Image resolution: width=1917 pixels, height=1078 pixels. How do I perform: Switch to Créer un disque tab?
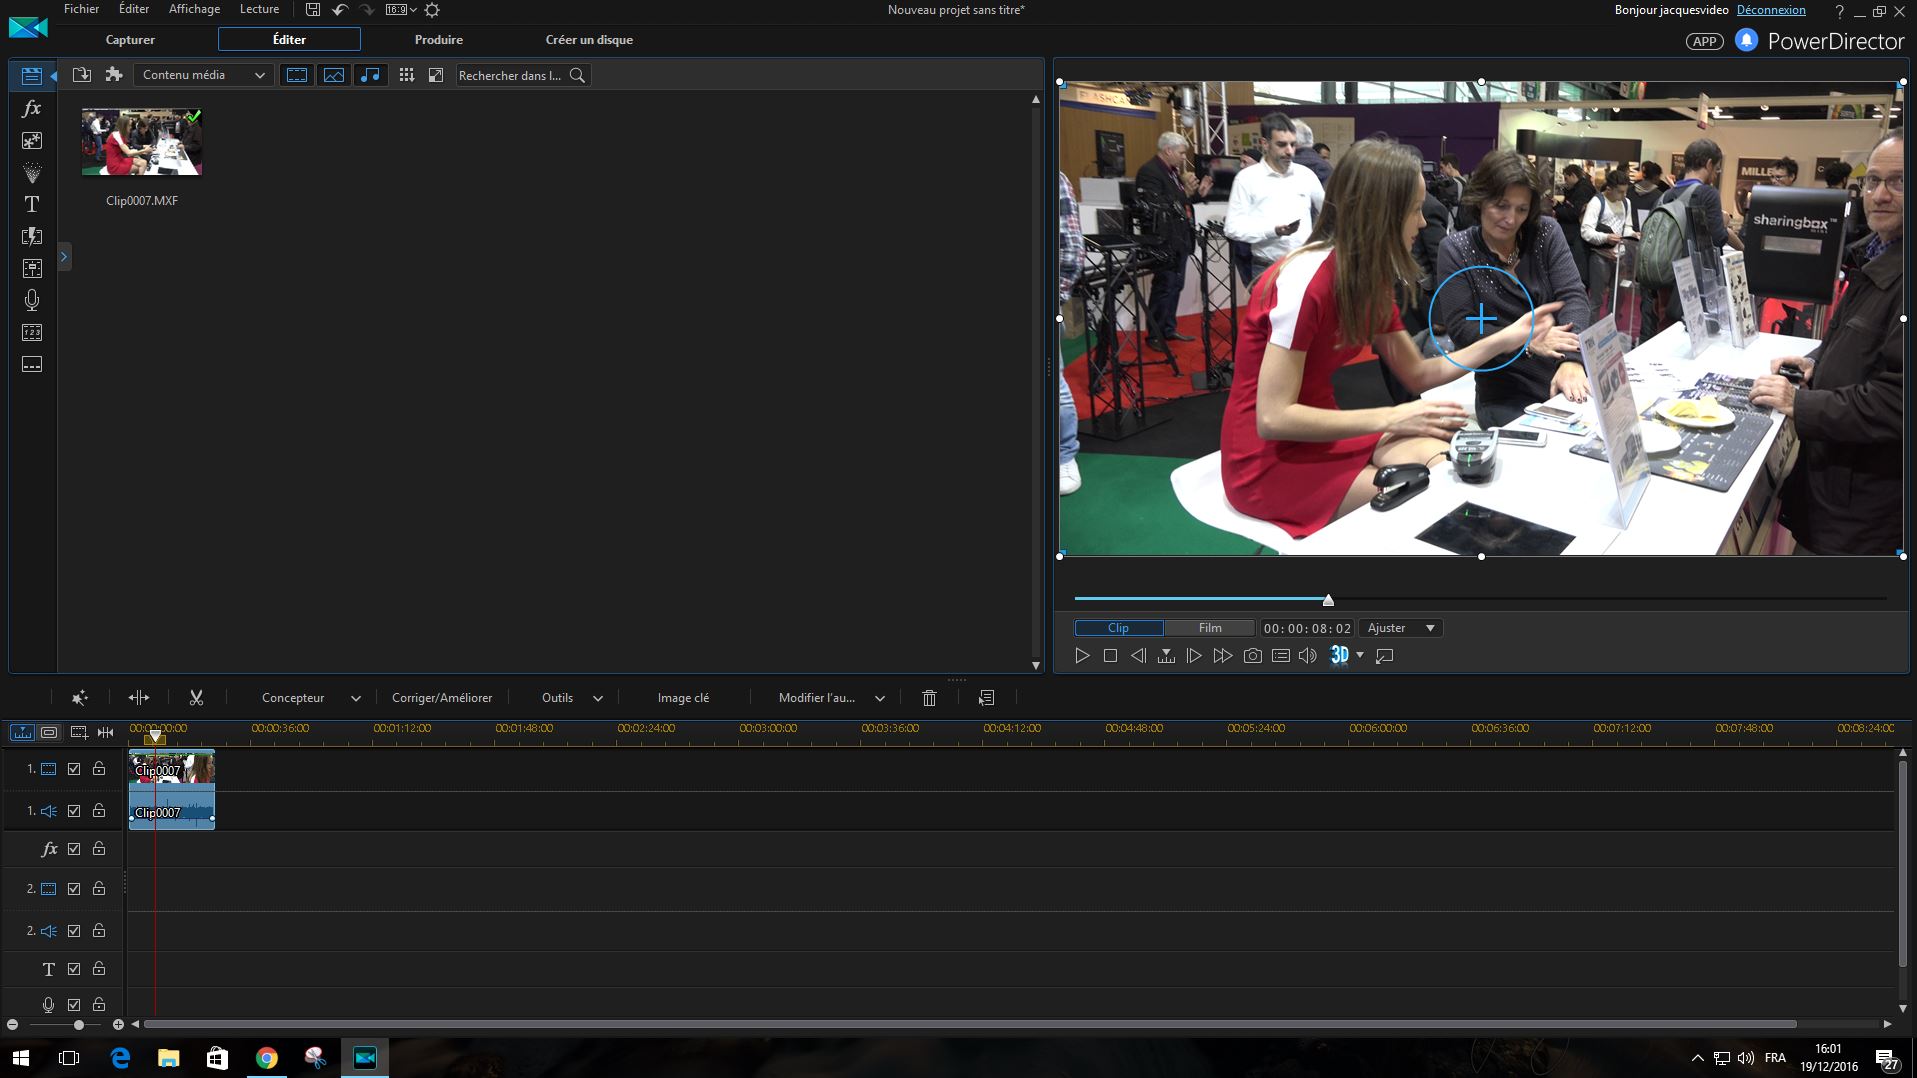589,40
